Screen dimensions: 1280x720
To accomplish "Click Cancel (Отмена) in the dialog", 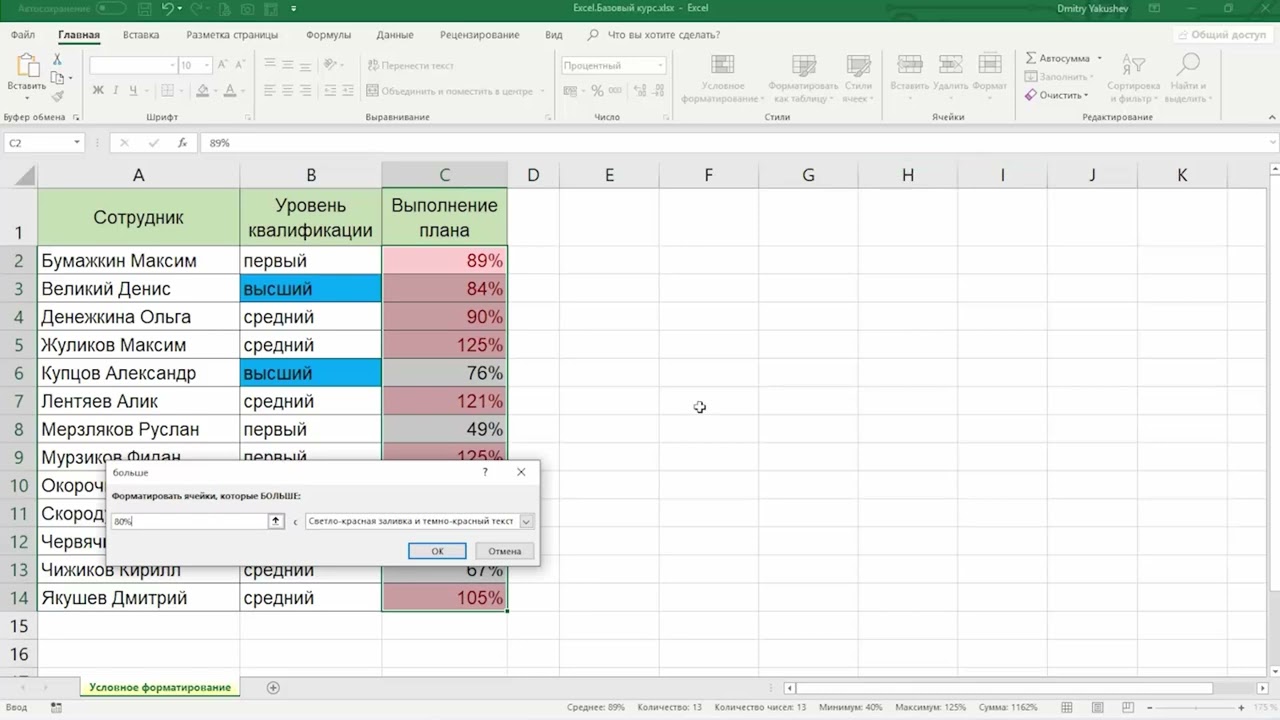I will [505, 551].
